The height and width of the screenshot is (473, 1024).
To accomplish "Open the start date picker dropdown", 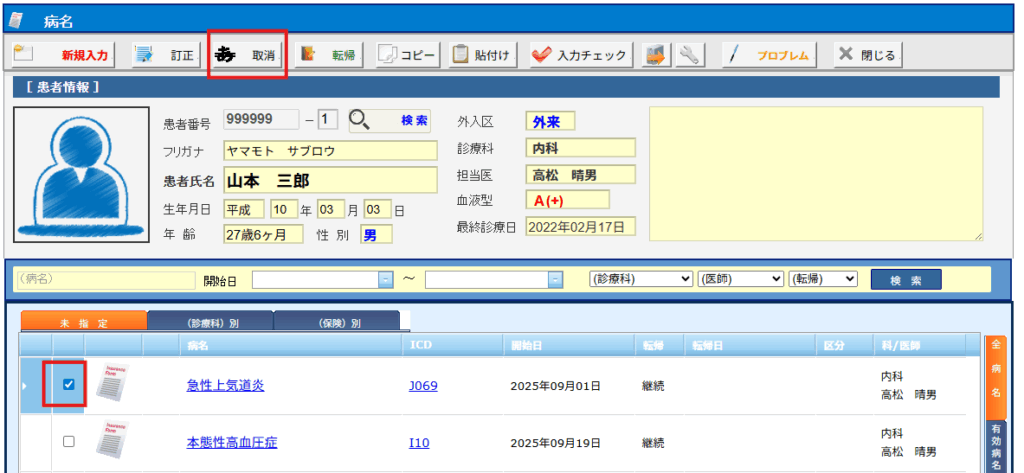I will coord(386,280).
